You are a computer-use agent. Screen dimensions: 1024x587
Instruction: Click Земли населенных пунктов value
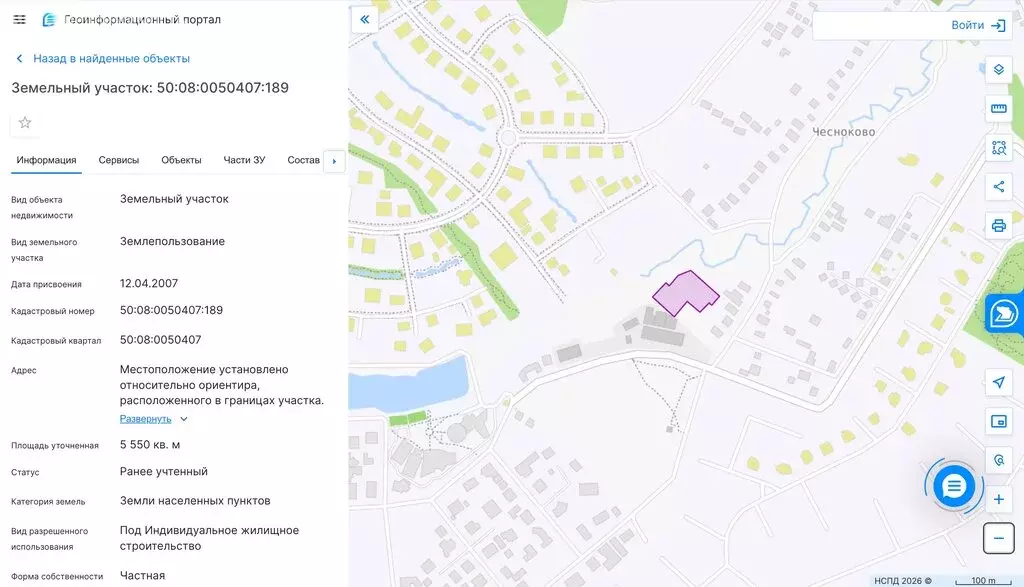[195, 501]
